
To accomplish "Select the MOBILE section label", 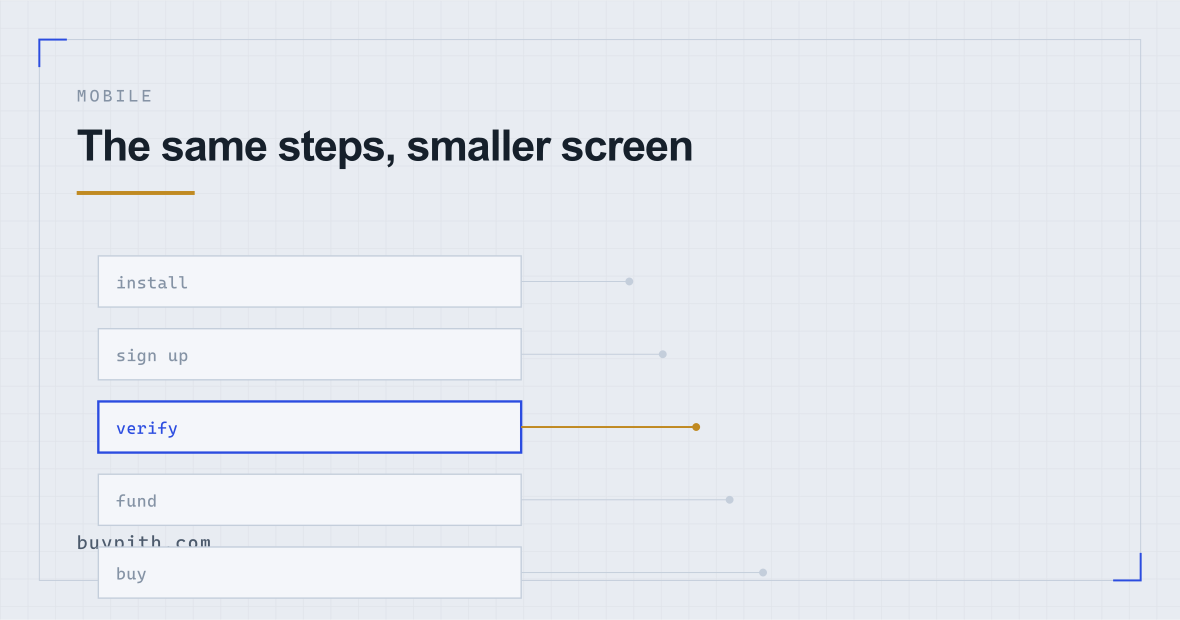I will click(x=114, y=96).
